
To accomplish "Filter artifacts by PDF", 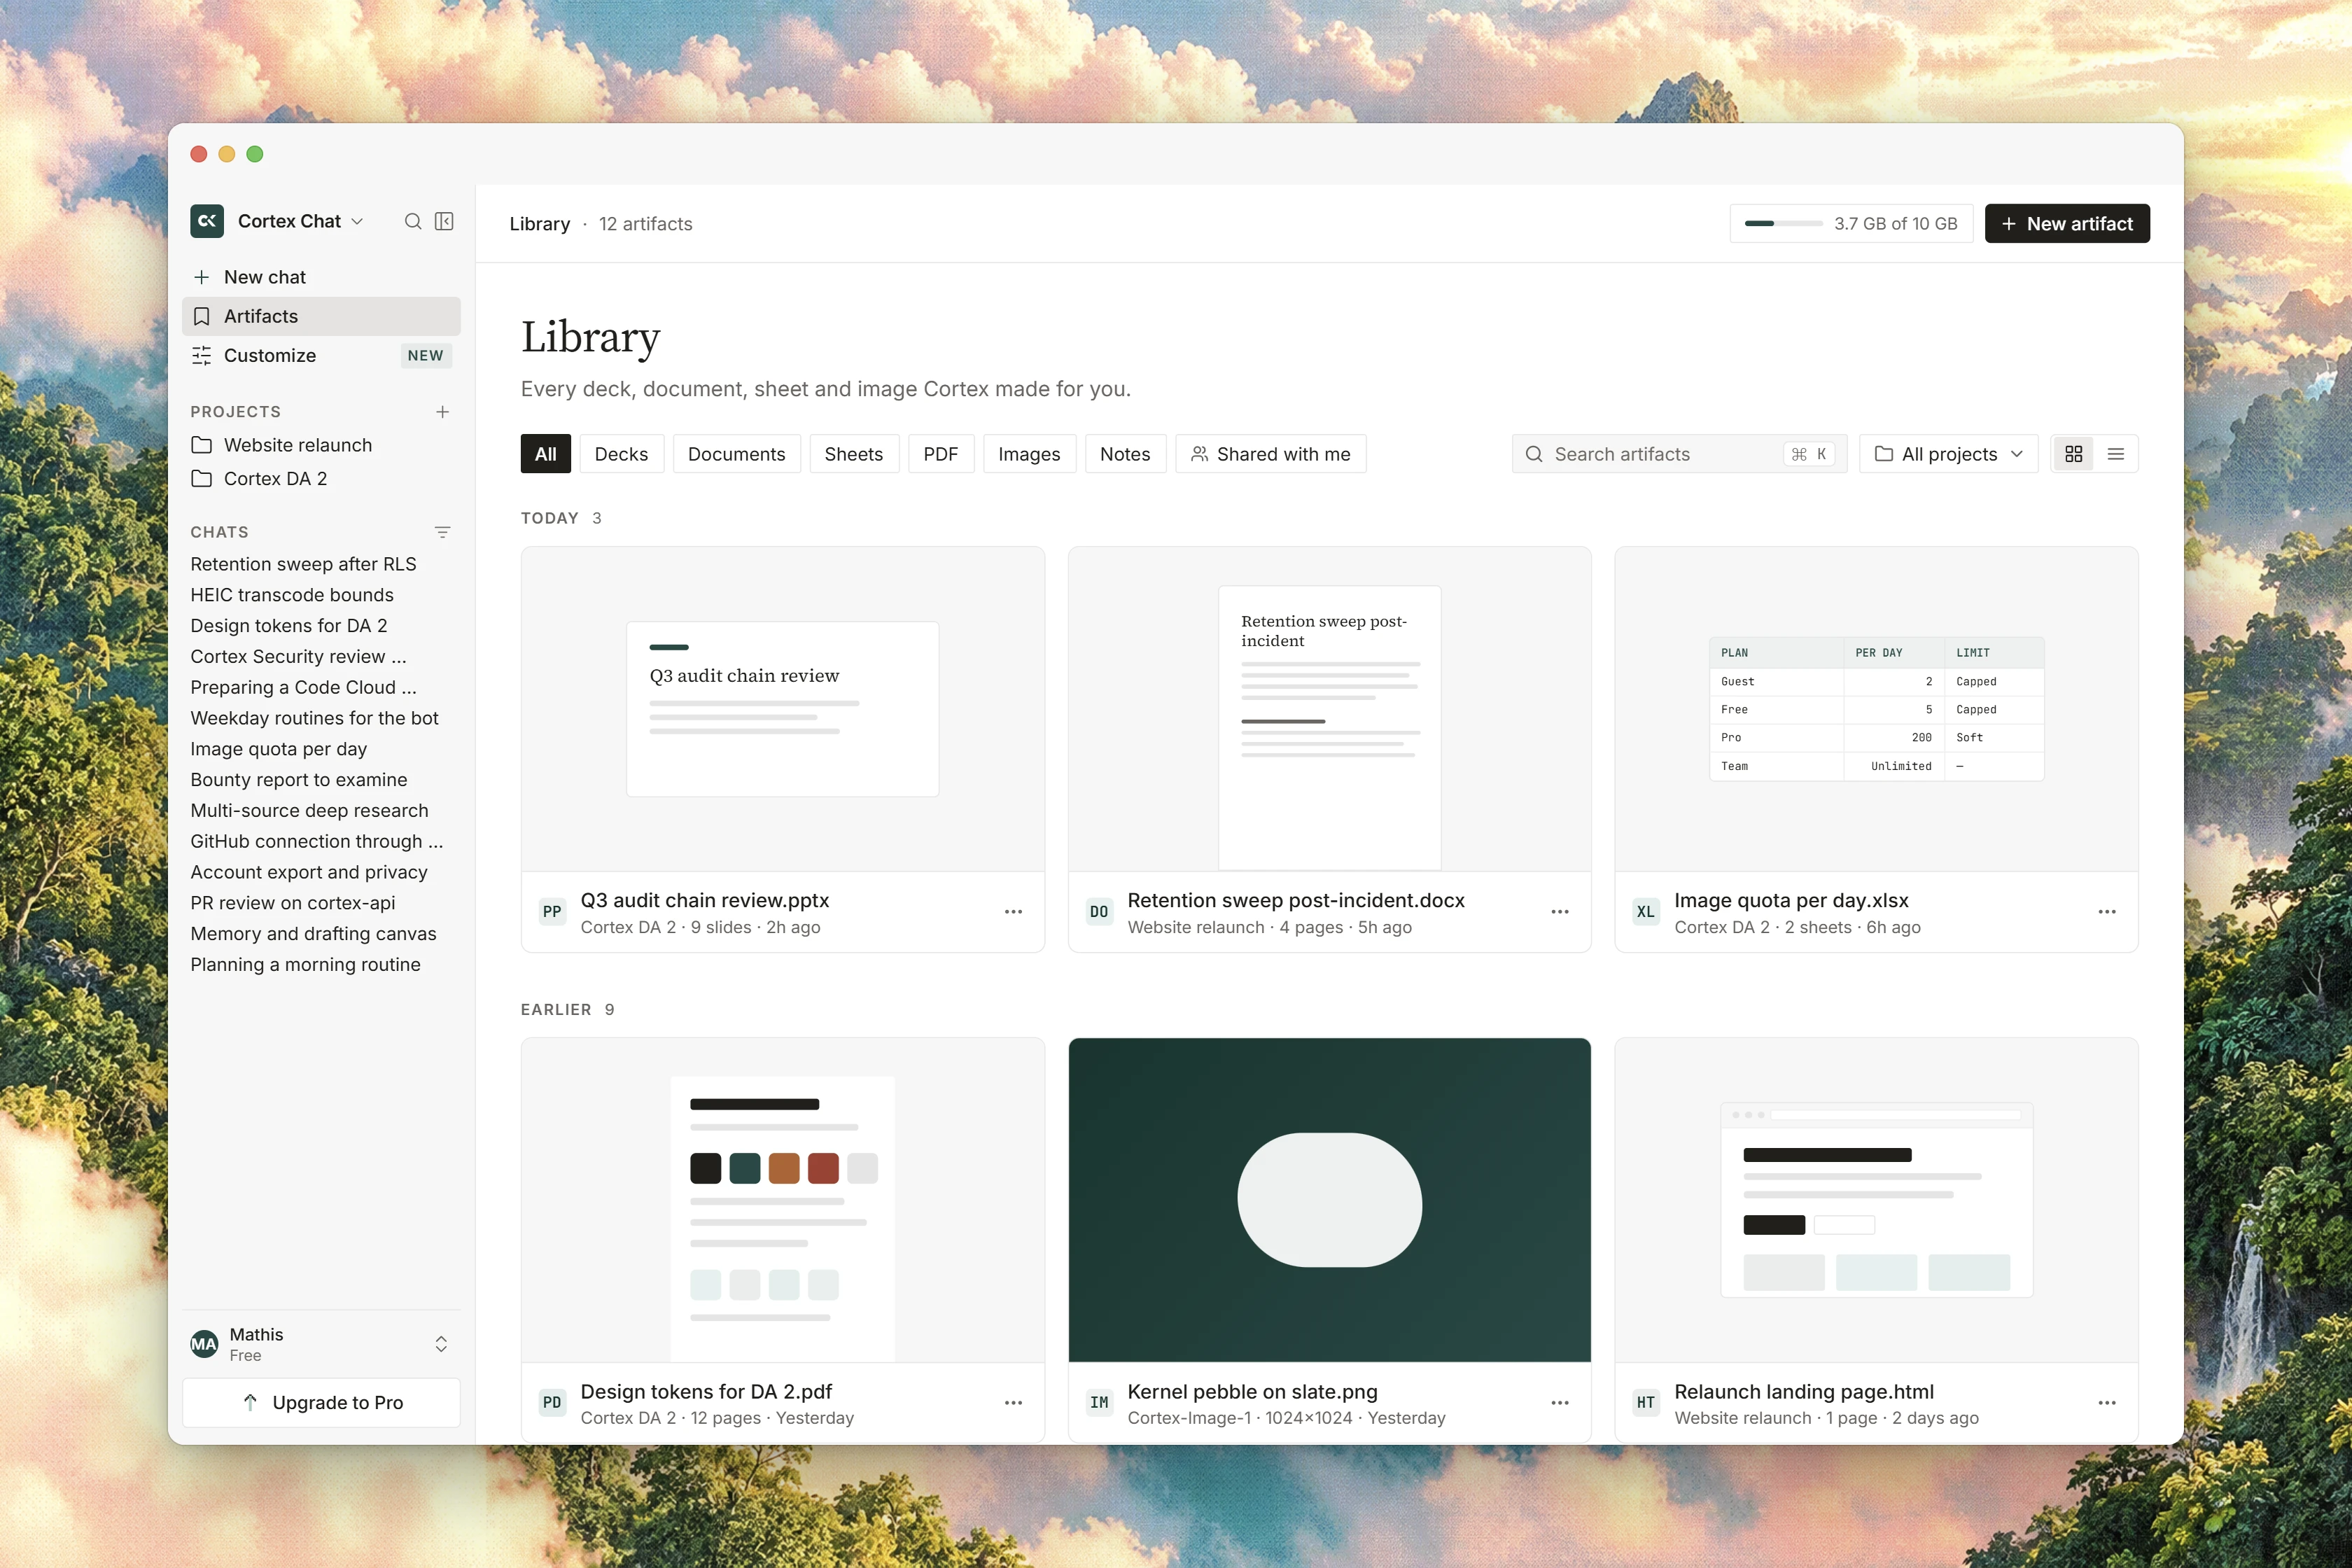I will (x=941, y=454).
